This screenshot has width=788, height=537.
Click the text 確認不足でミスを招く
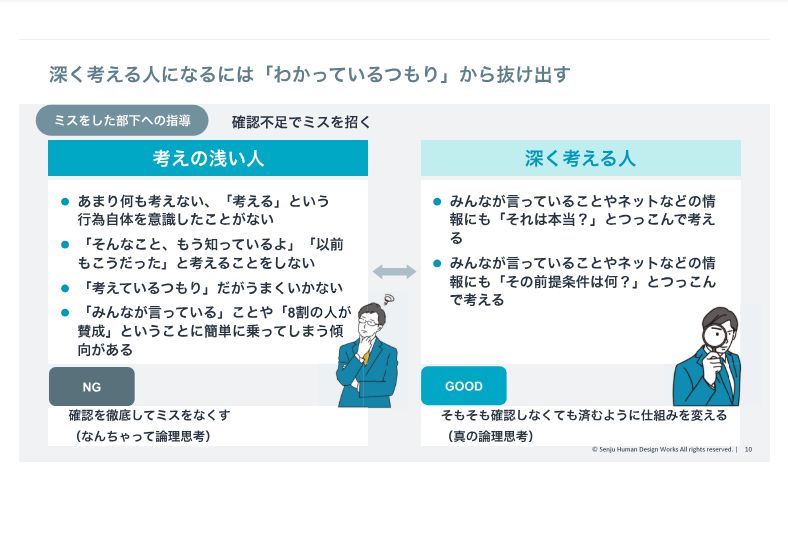pos(301,122)
